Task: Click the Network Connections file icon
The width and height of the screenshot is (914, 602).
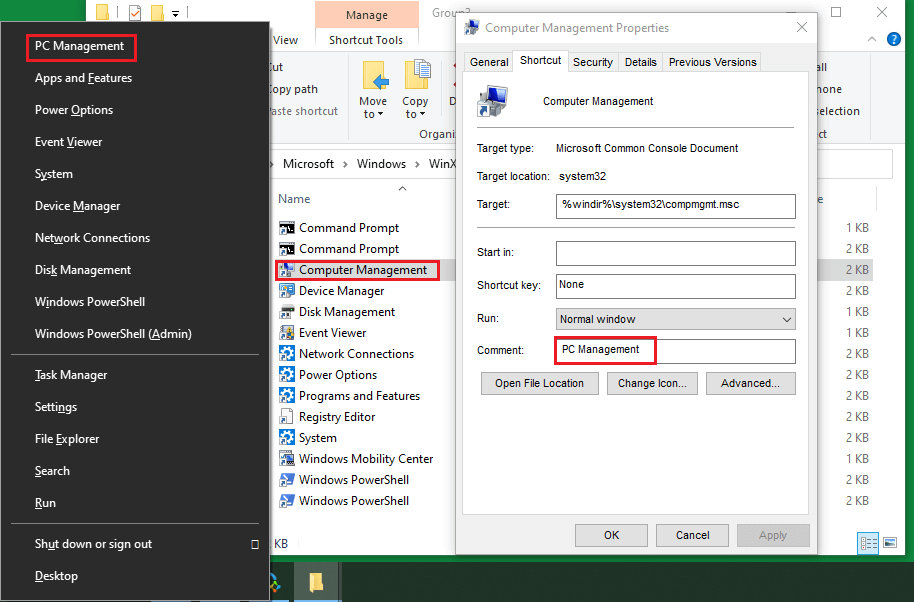Action: (x=287, y=354)
